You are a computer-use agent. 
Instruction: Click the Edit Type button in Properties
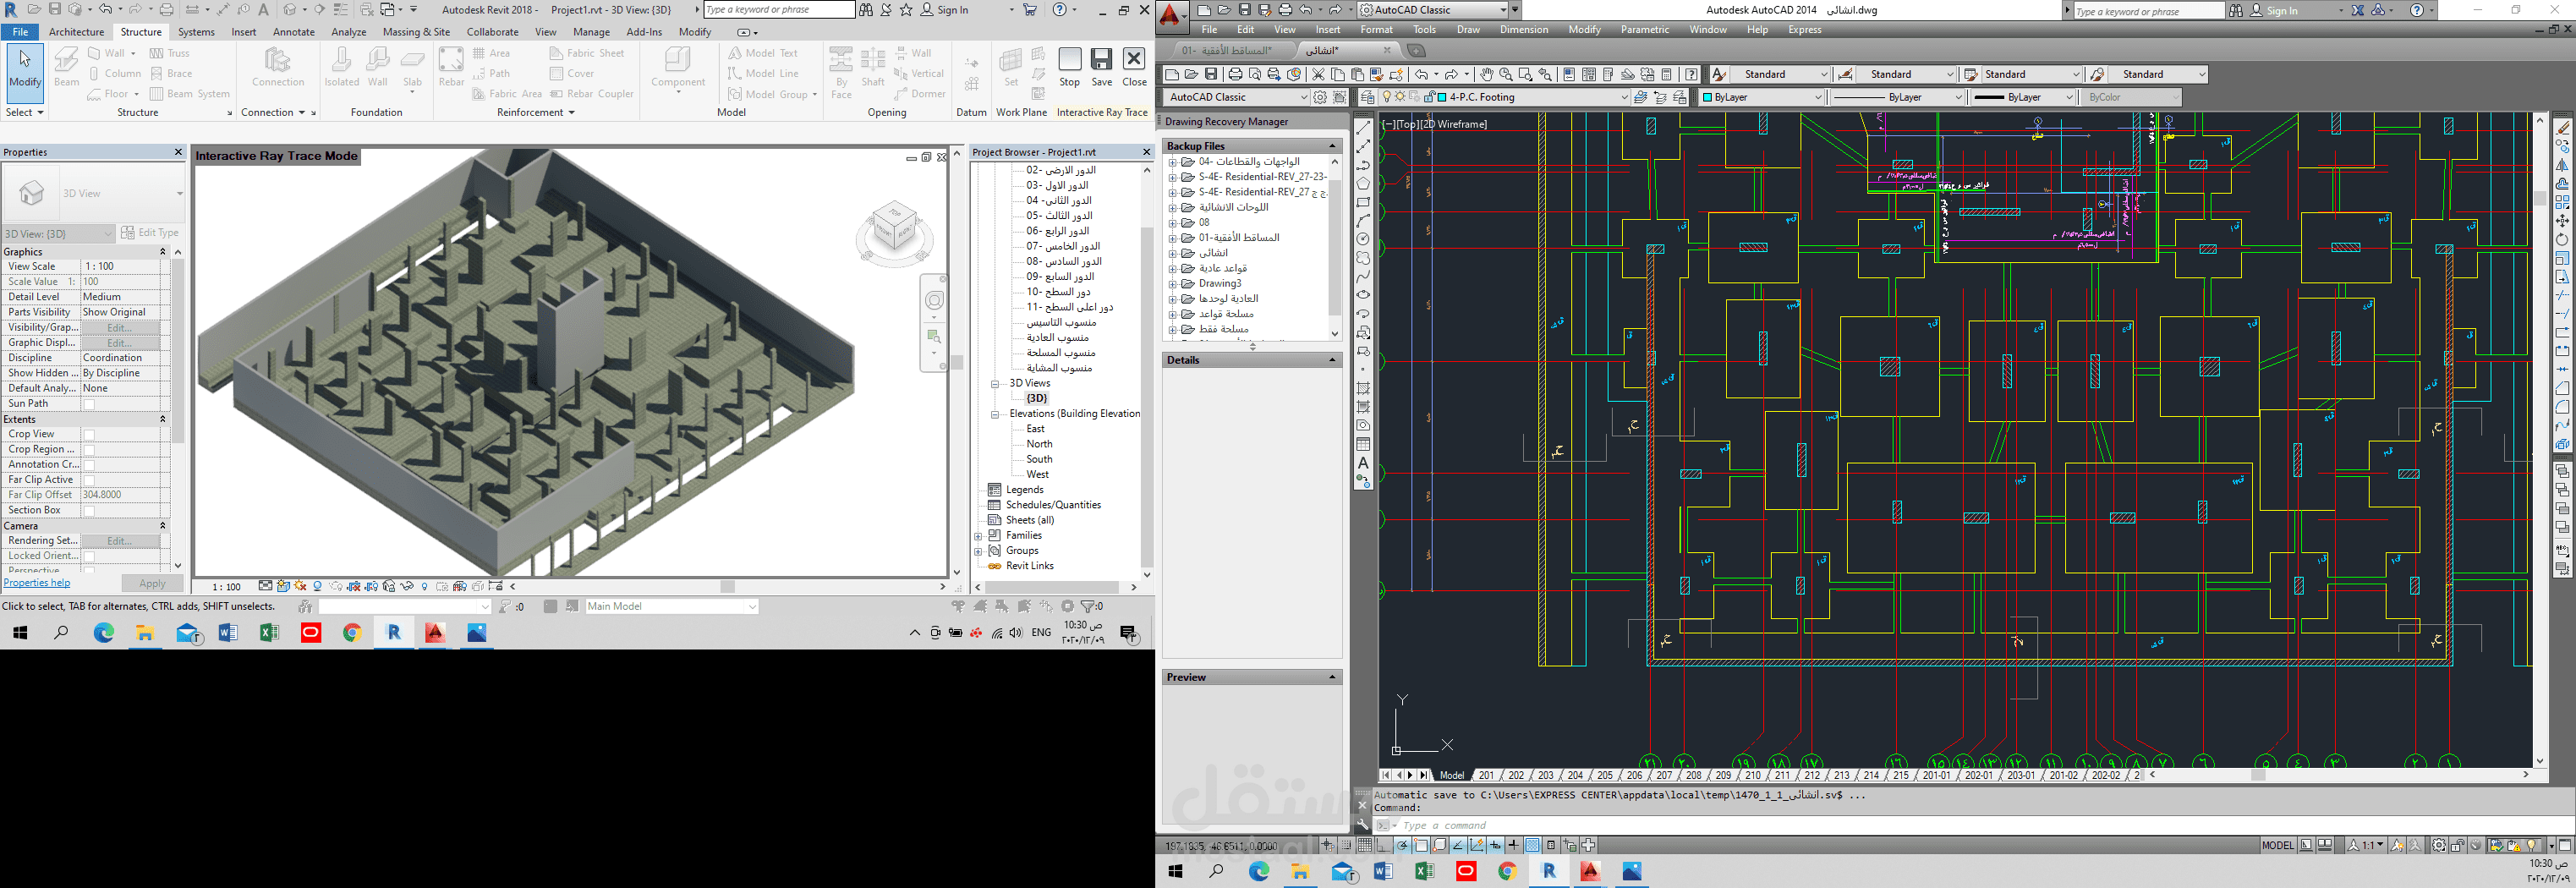[x=150, y=233]
